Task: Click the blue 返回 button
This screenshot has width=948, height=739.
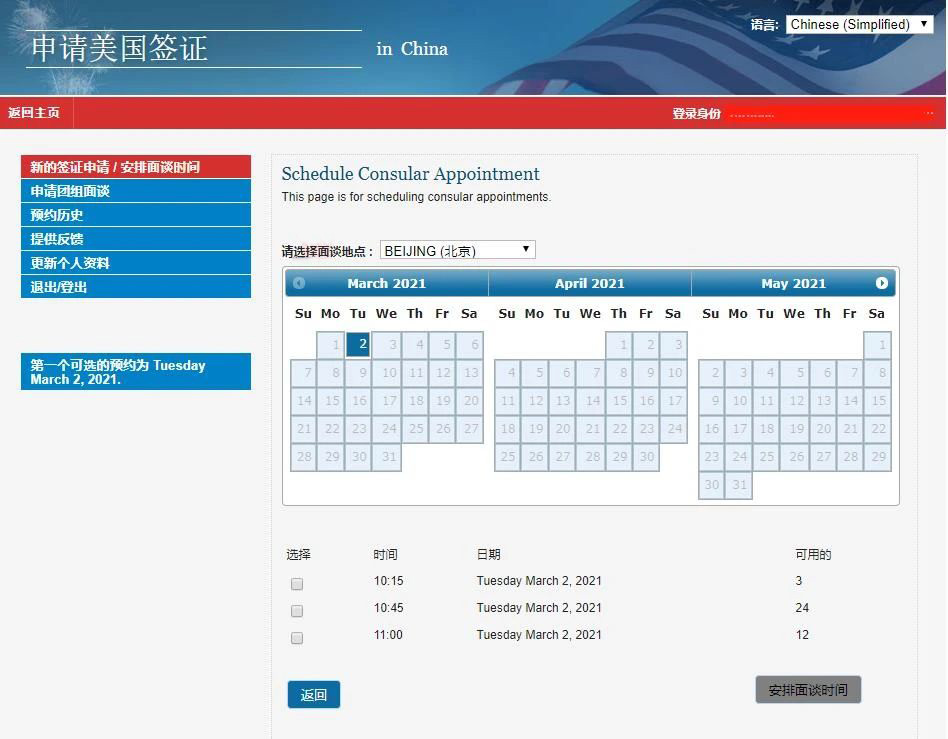Action: [x=314, y=694]
